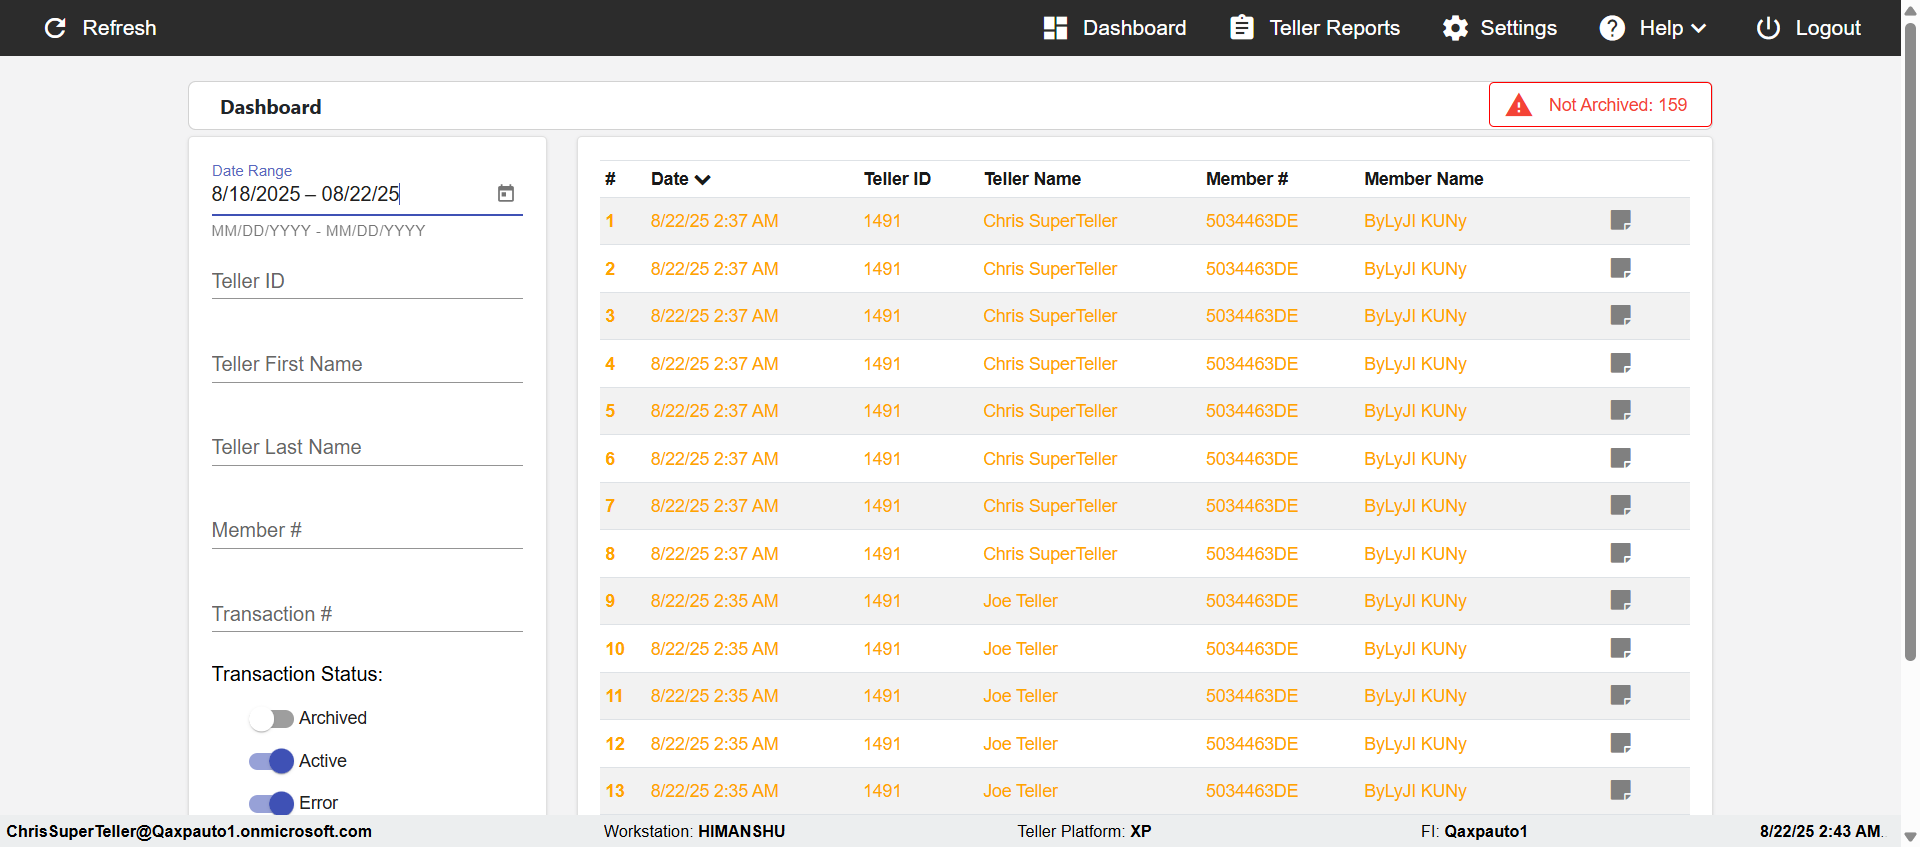Open the Date Range calendar picker icon
Viewport: 1920px width, 847px height.
tap(506, 193)
